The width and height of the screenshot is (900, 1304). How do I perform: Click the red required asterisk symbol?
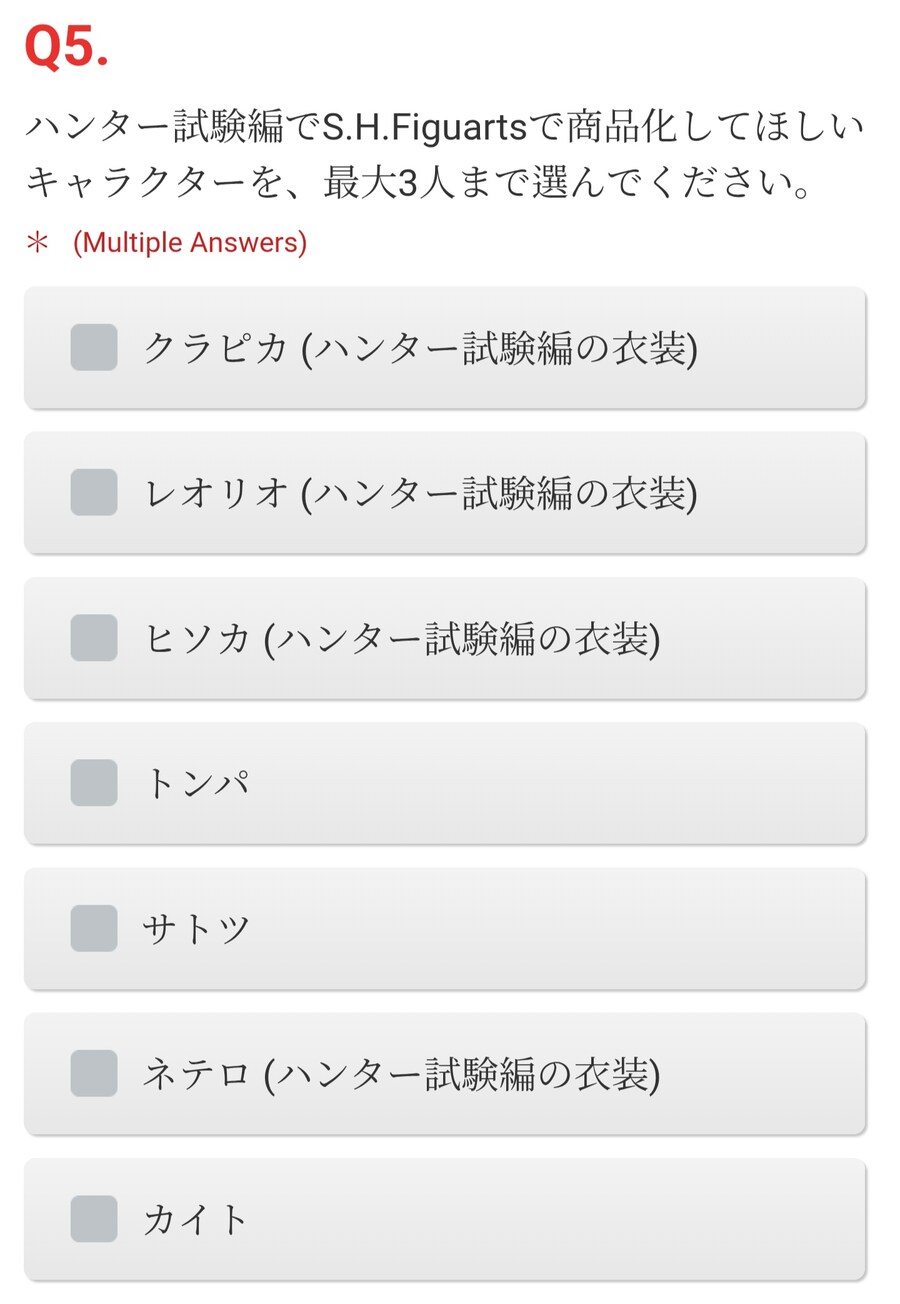click(37, 243)
